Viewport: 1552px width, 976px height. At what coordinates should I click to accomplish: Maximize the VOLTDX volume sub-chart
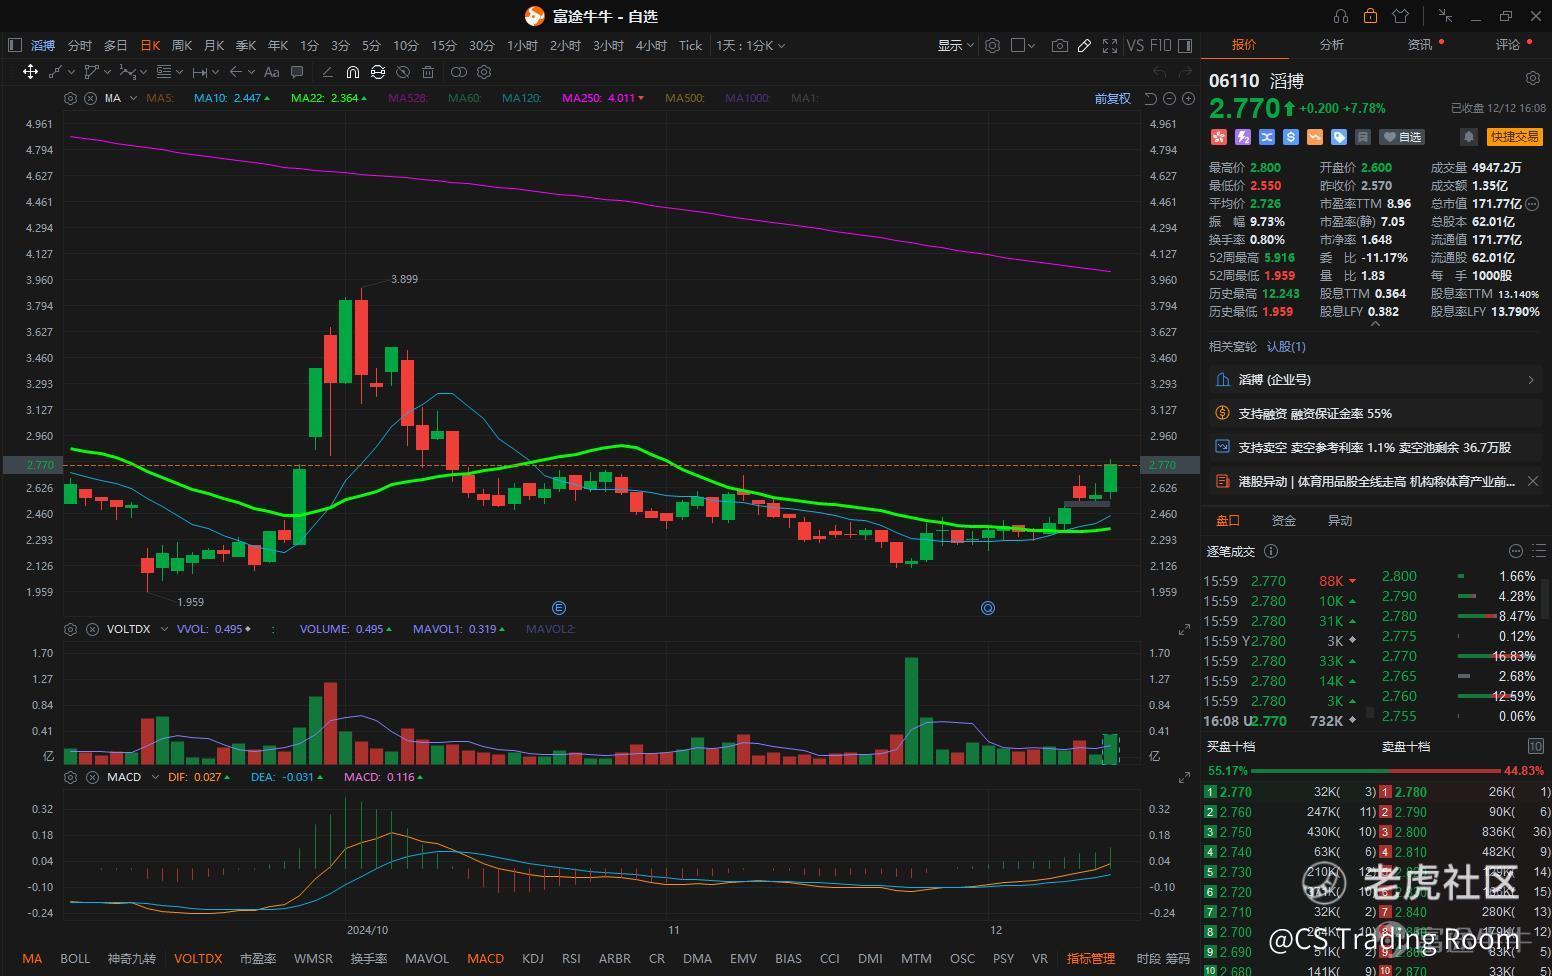click(x=1185, y=629)
